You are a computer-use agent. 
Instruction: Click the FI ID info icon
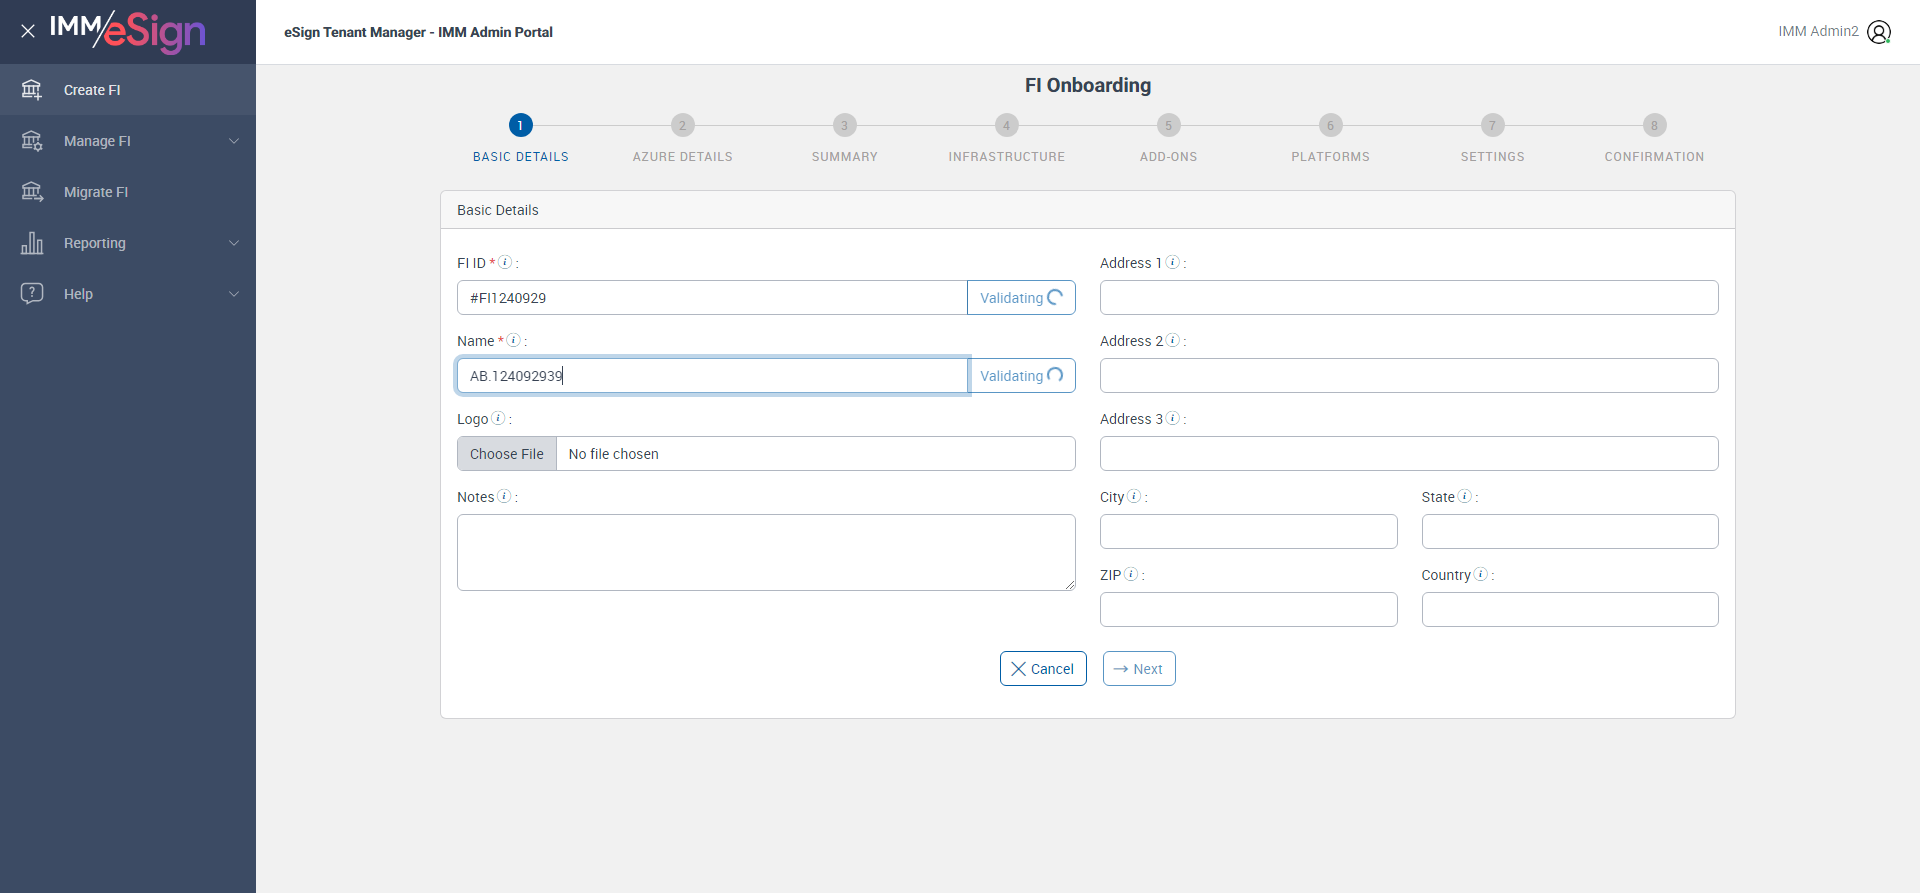[506, 263]
